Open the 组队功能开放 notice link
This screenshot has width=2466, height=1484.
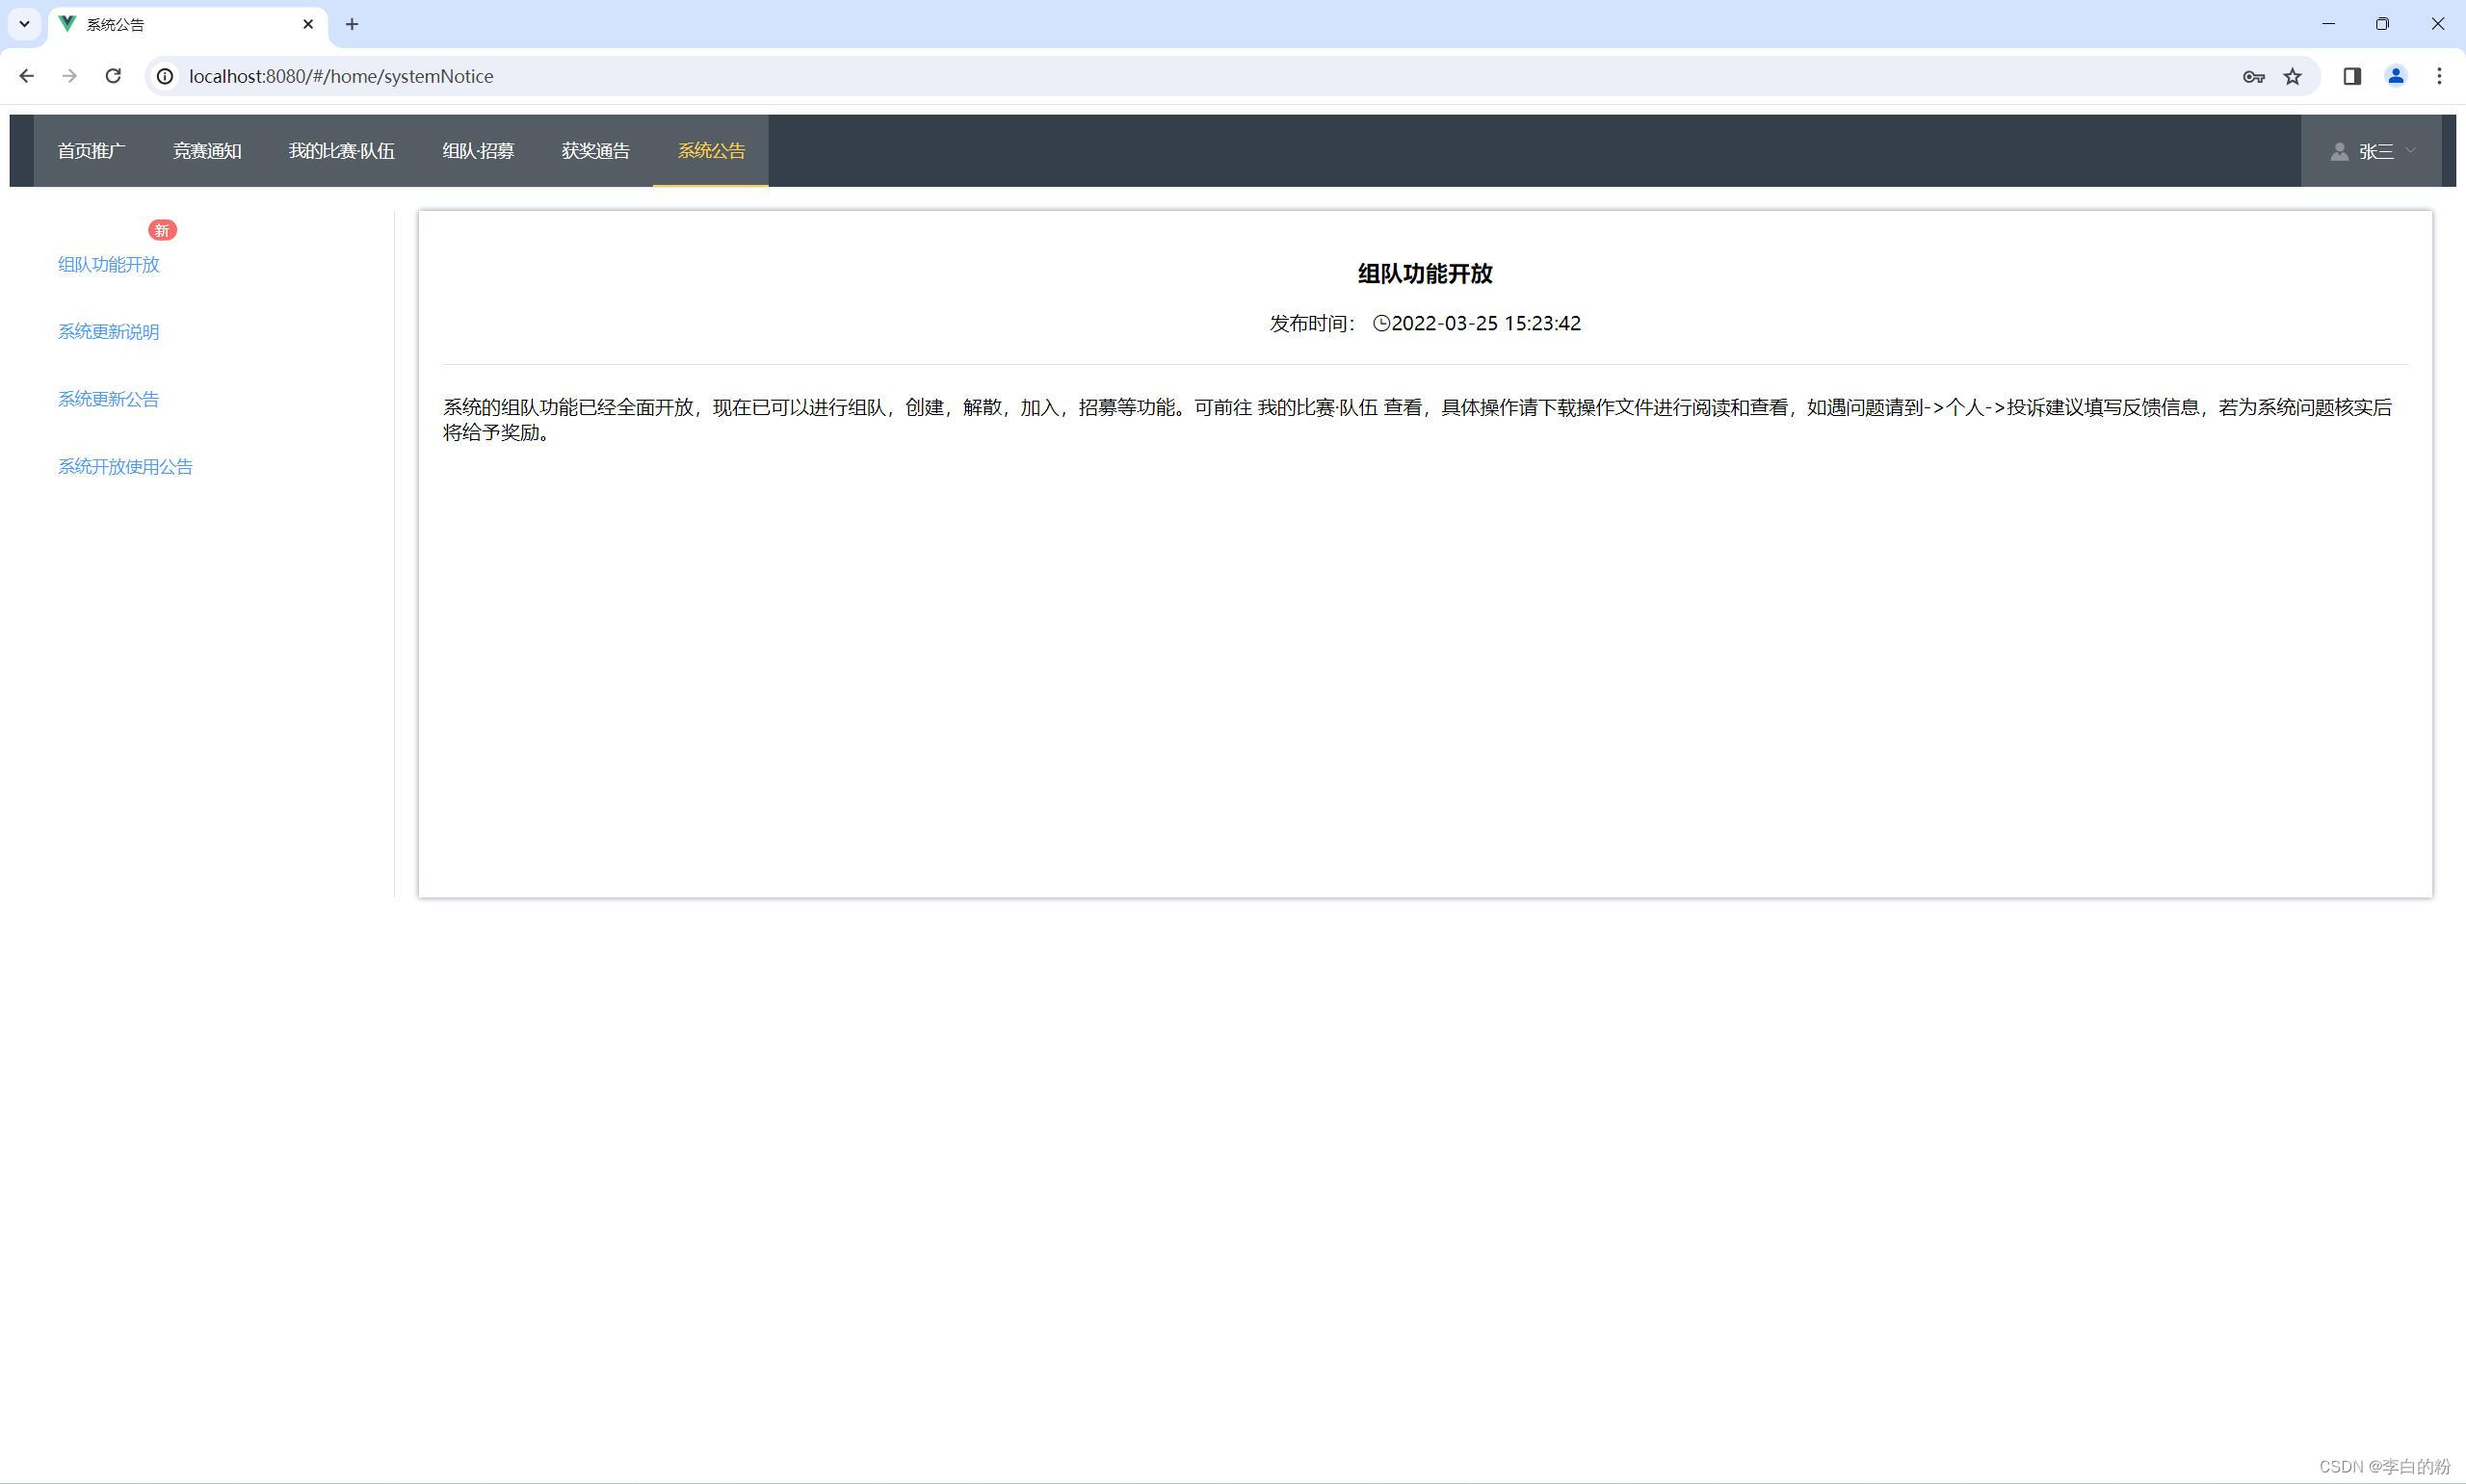[109, 264]
